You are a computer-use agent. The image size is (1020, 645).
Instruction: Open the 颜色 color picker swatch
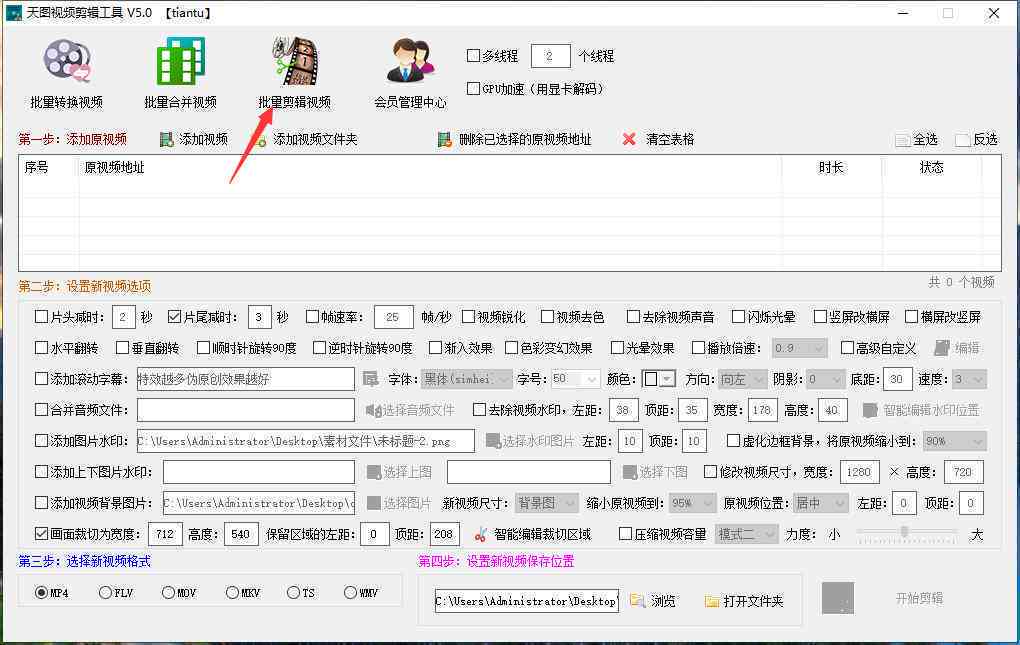(658, 379)
